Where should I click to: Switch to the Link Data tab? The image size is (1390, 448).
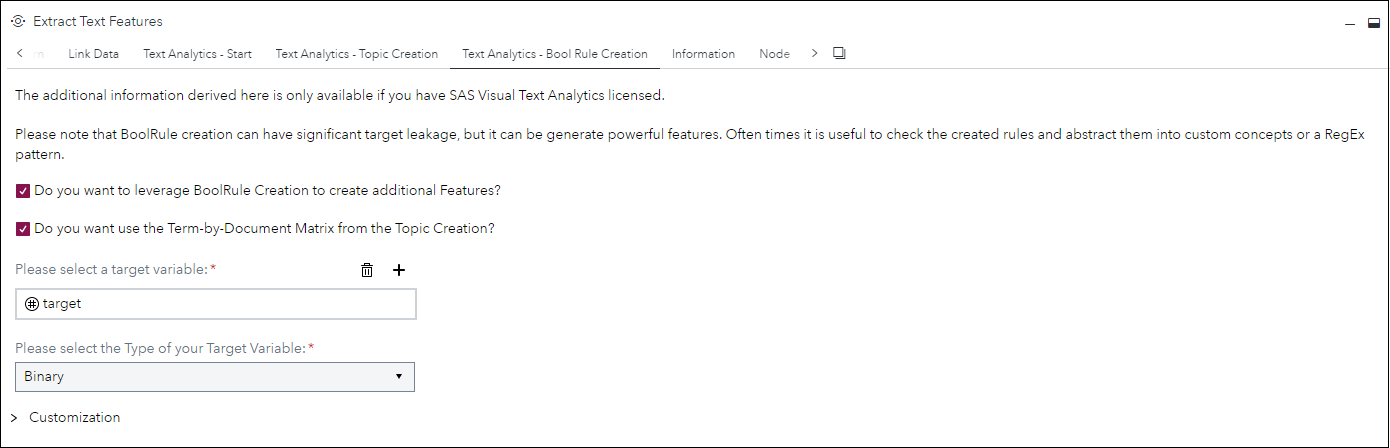93,54
